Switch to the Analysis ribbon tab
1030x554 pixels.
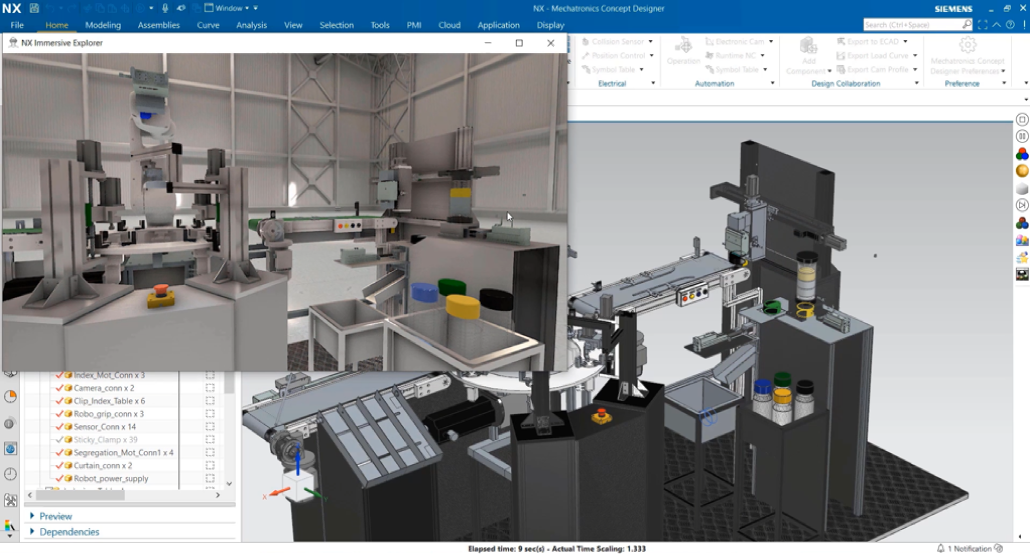(x=252, y=25)
